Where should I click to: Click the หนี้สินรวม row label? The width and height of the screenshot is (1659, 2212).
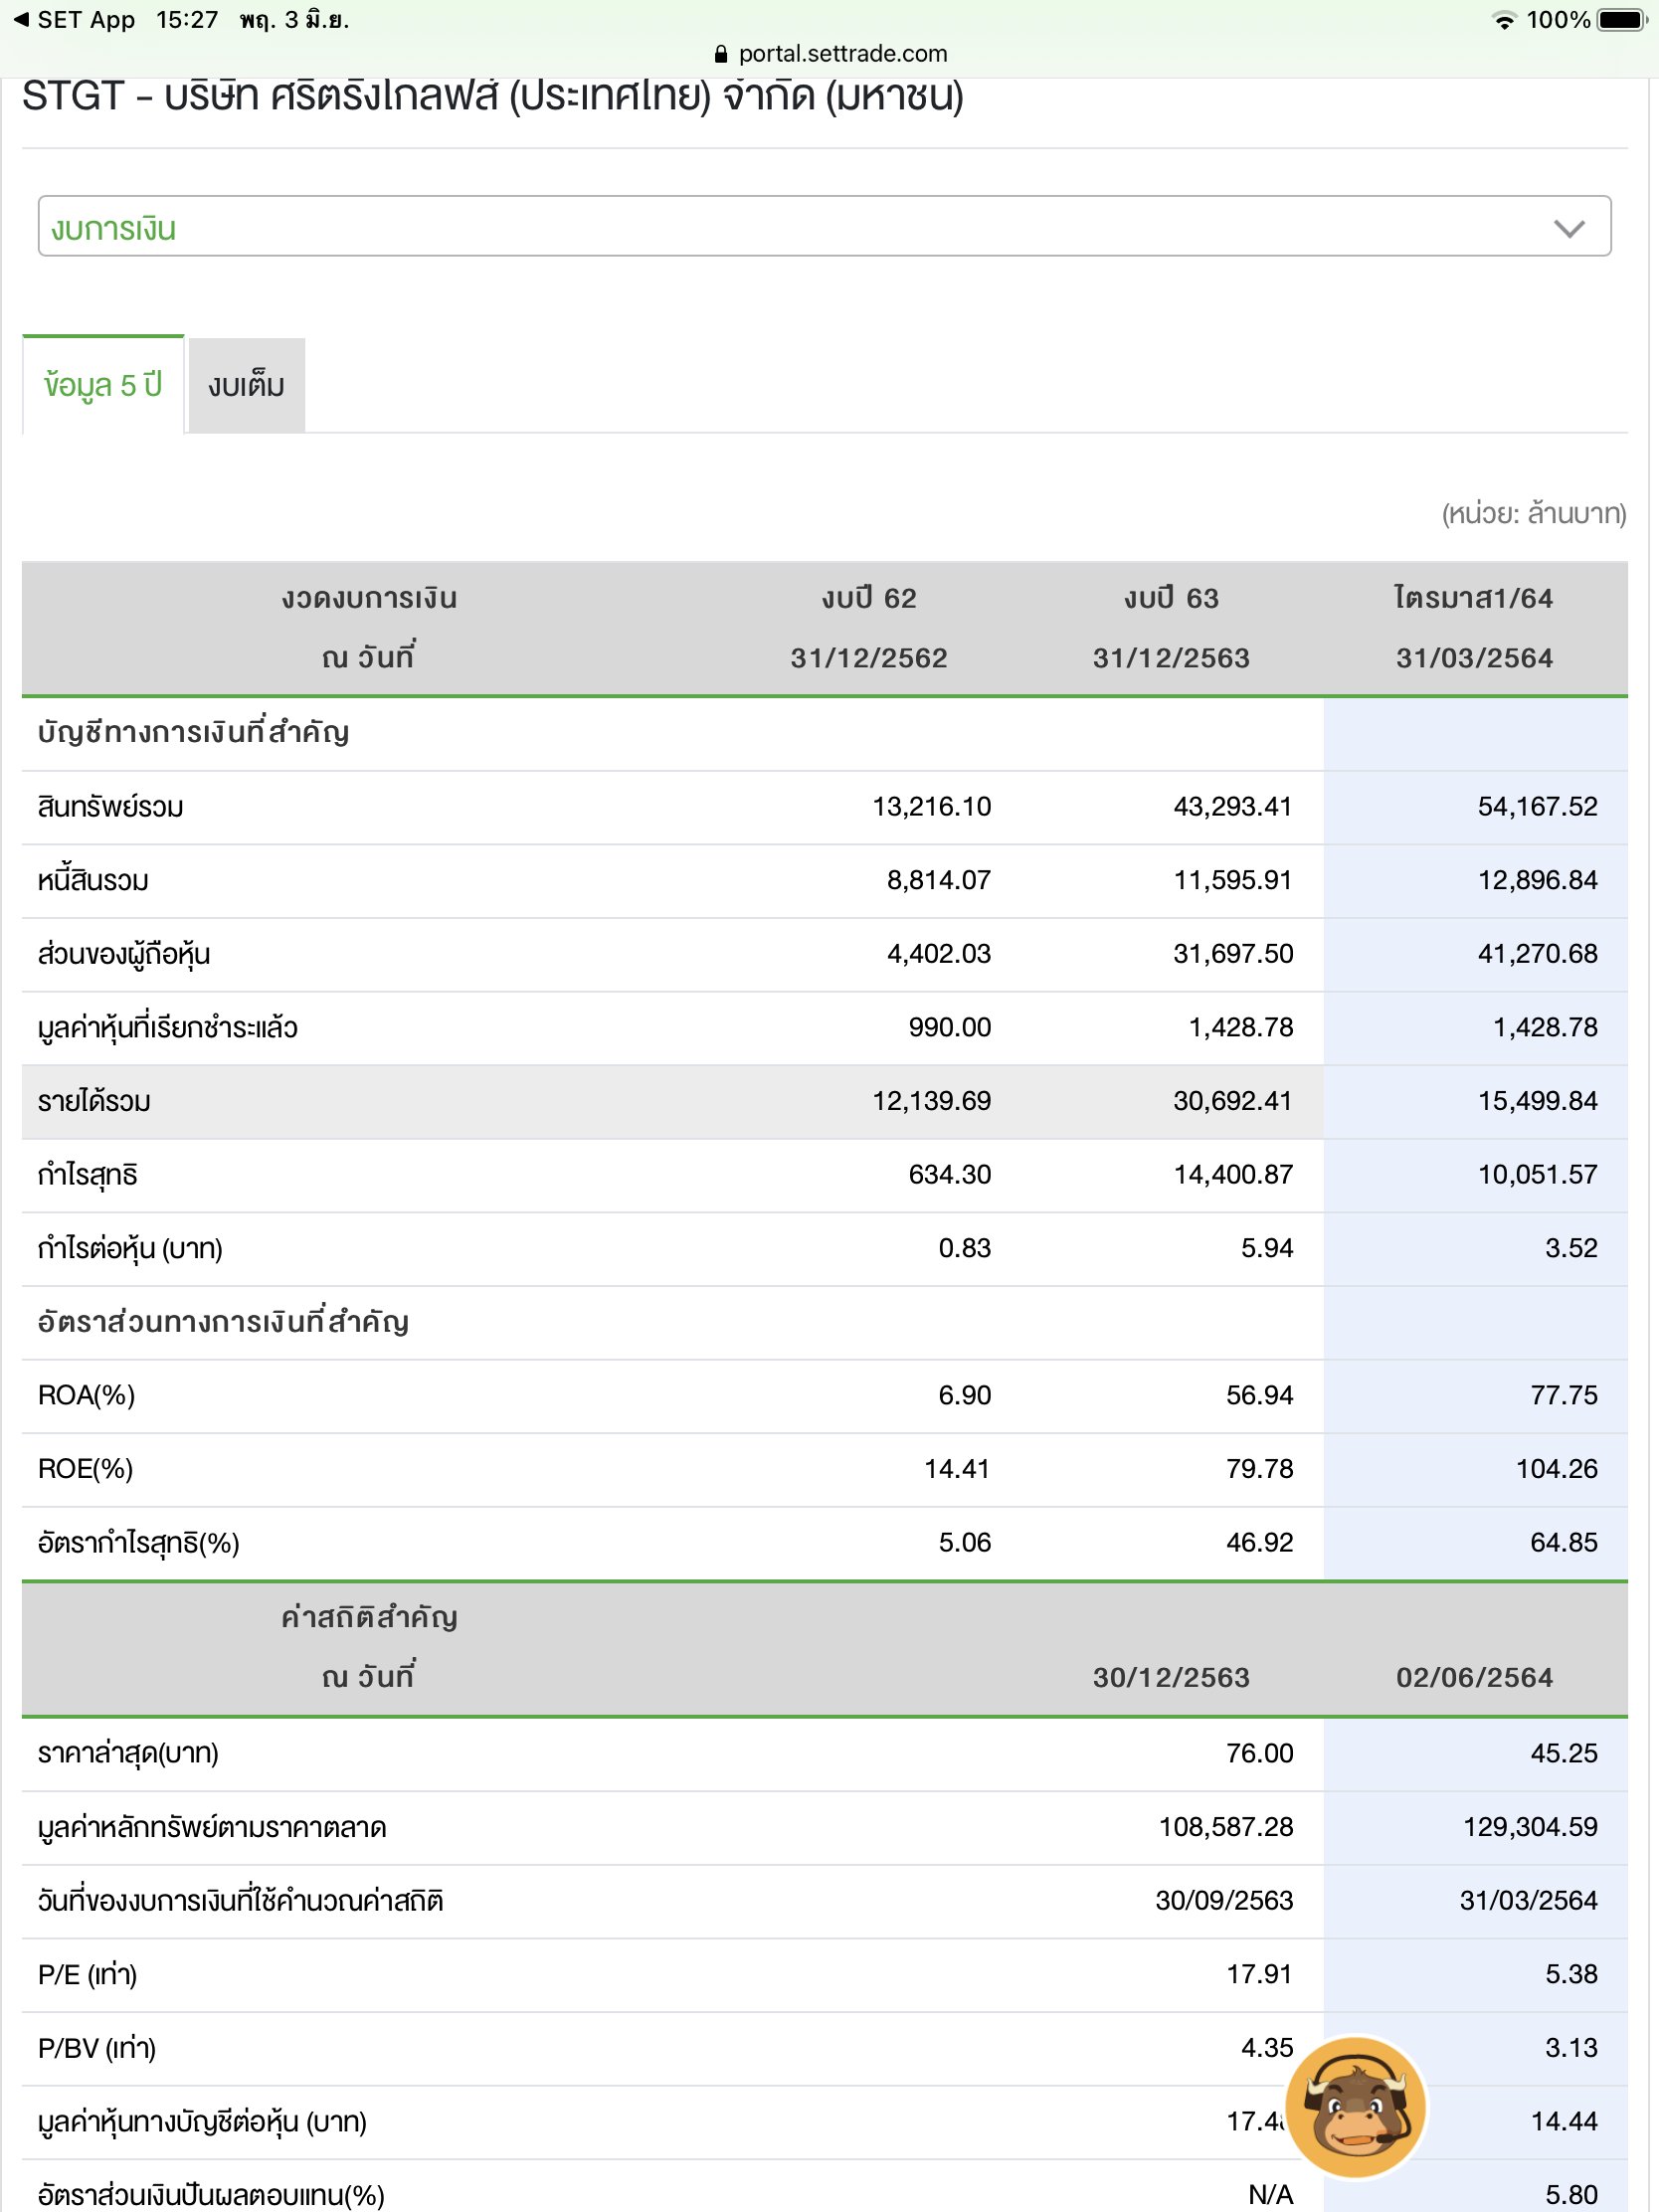pyautogui.click(x=93, y=881)
